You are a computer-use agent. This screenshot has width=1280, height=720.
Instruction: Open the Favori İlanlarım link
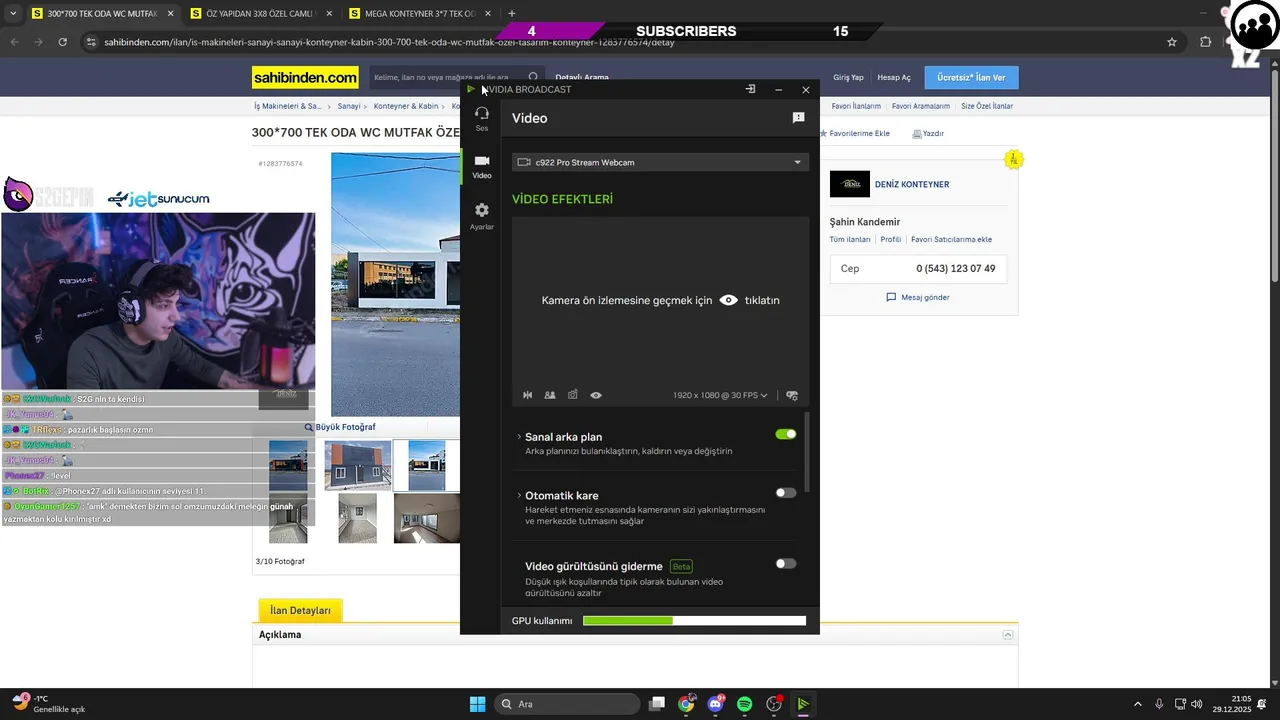[x=856, y=106]
